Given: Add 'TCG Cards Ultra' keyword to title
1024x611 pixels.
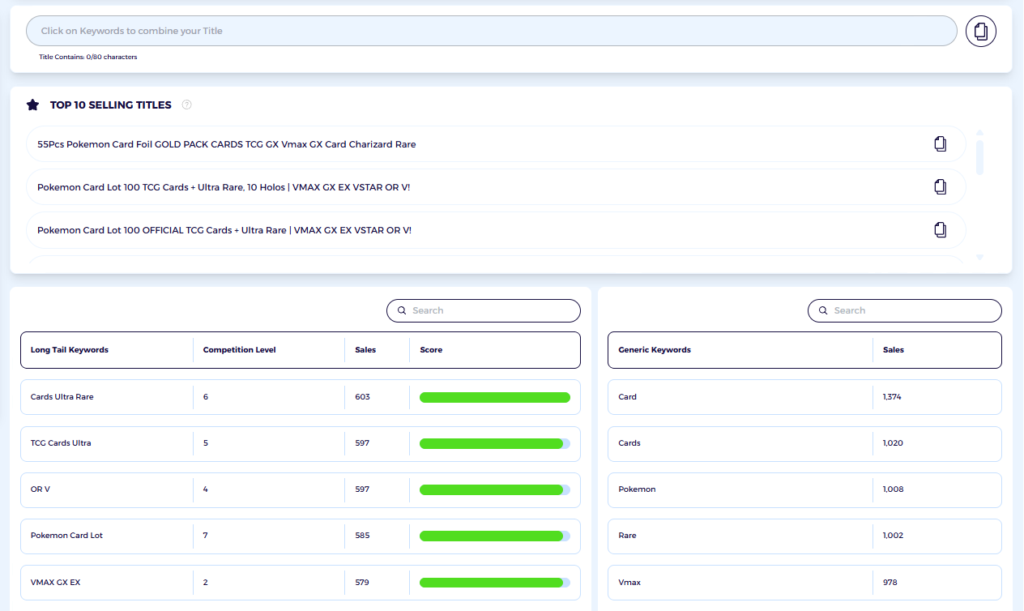Looking at the screenshot, I should click(61, 443).
